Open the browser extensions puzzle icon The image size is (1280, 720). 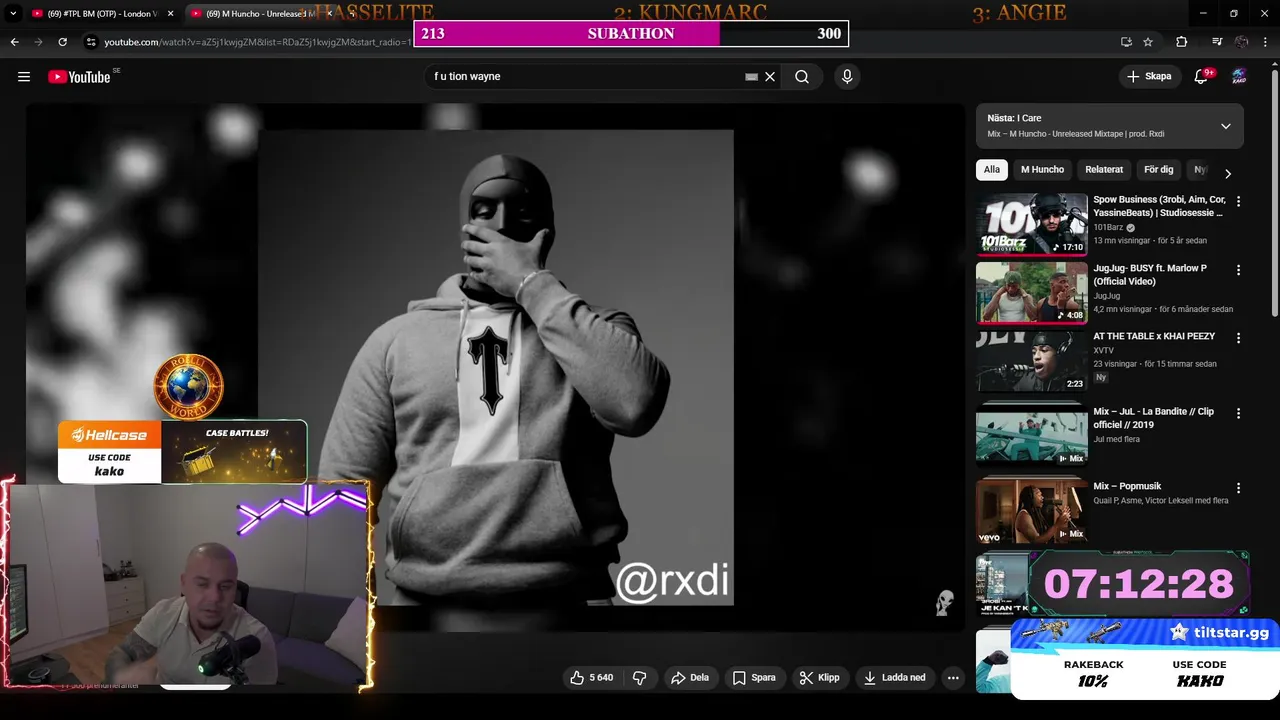[1182, 42]
